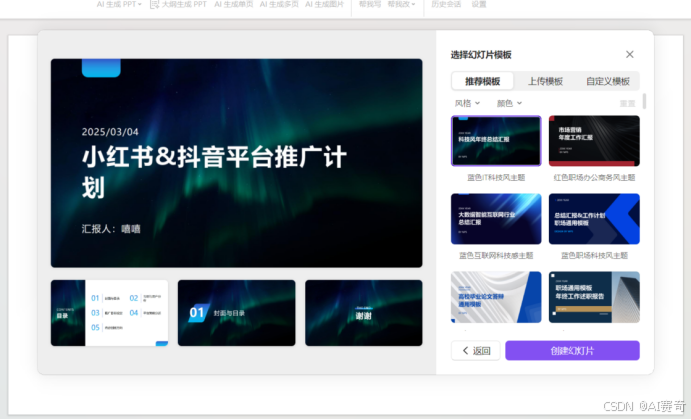Expand the 颜色 filter dropdown
Image resolution: width=691 pixels, height=420 pixels.
click(509, 103)
